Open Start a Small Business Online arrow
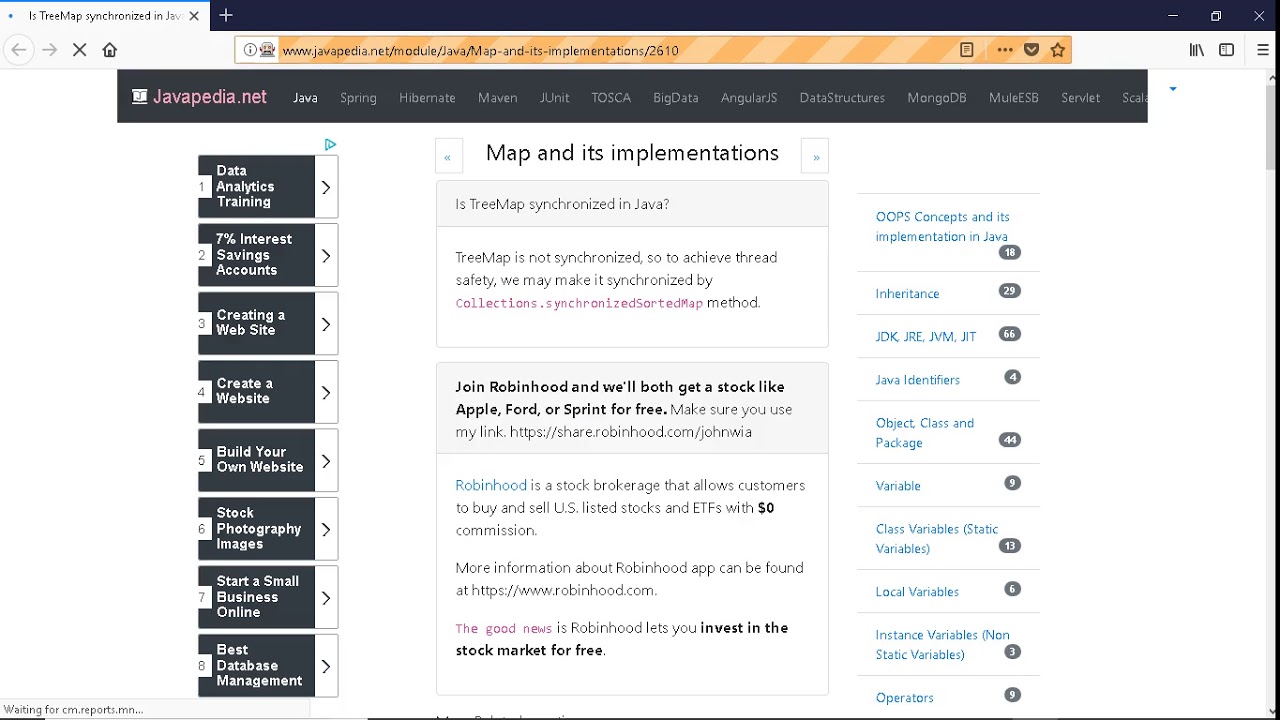Screen dimensions: 1280x720 pyautogui.click(x=326, y=598)
